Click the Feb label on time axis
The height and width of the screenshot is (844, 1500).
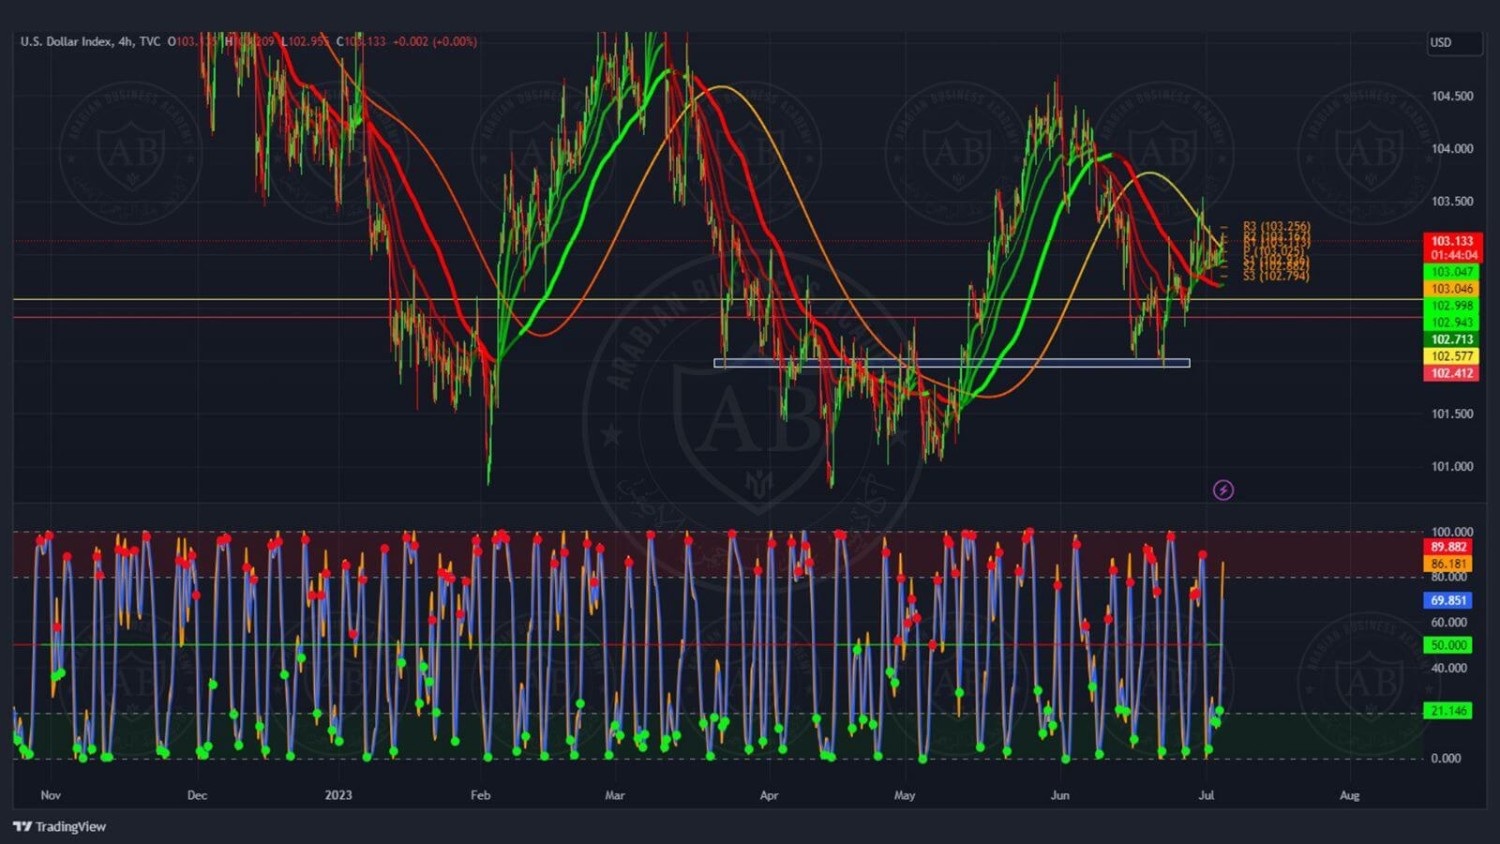[481, 796]
